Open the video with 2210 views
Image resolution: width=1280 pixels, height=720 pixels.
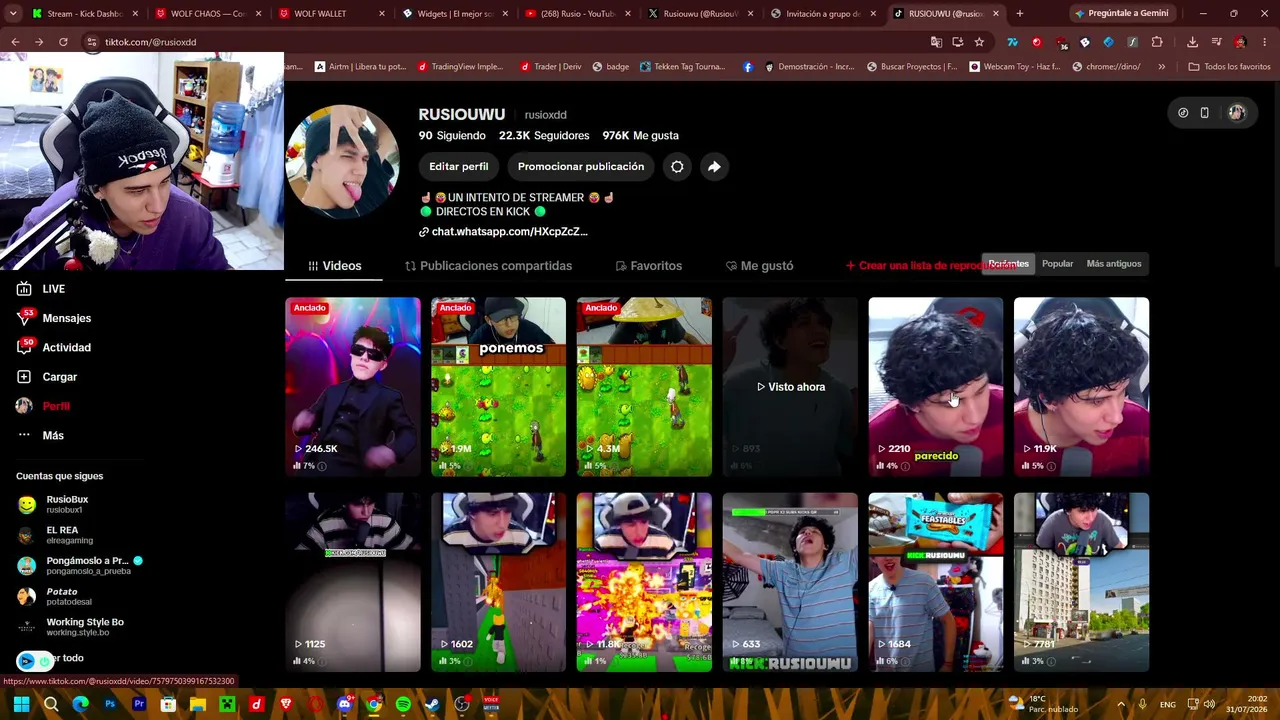[x=936, y=387]
